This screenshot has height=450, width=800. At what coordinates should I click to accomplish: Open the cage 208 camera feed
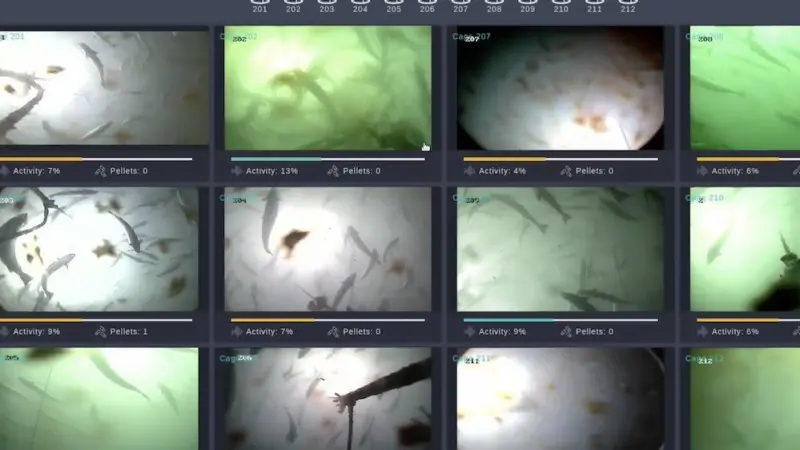pos(745,88)
